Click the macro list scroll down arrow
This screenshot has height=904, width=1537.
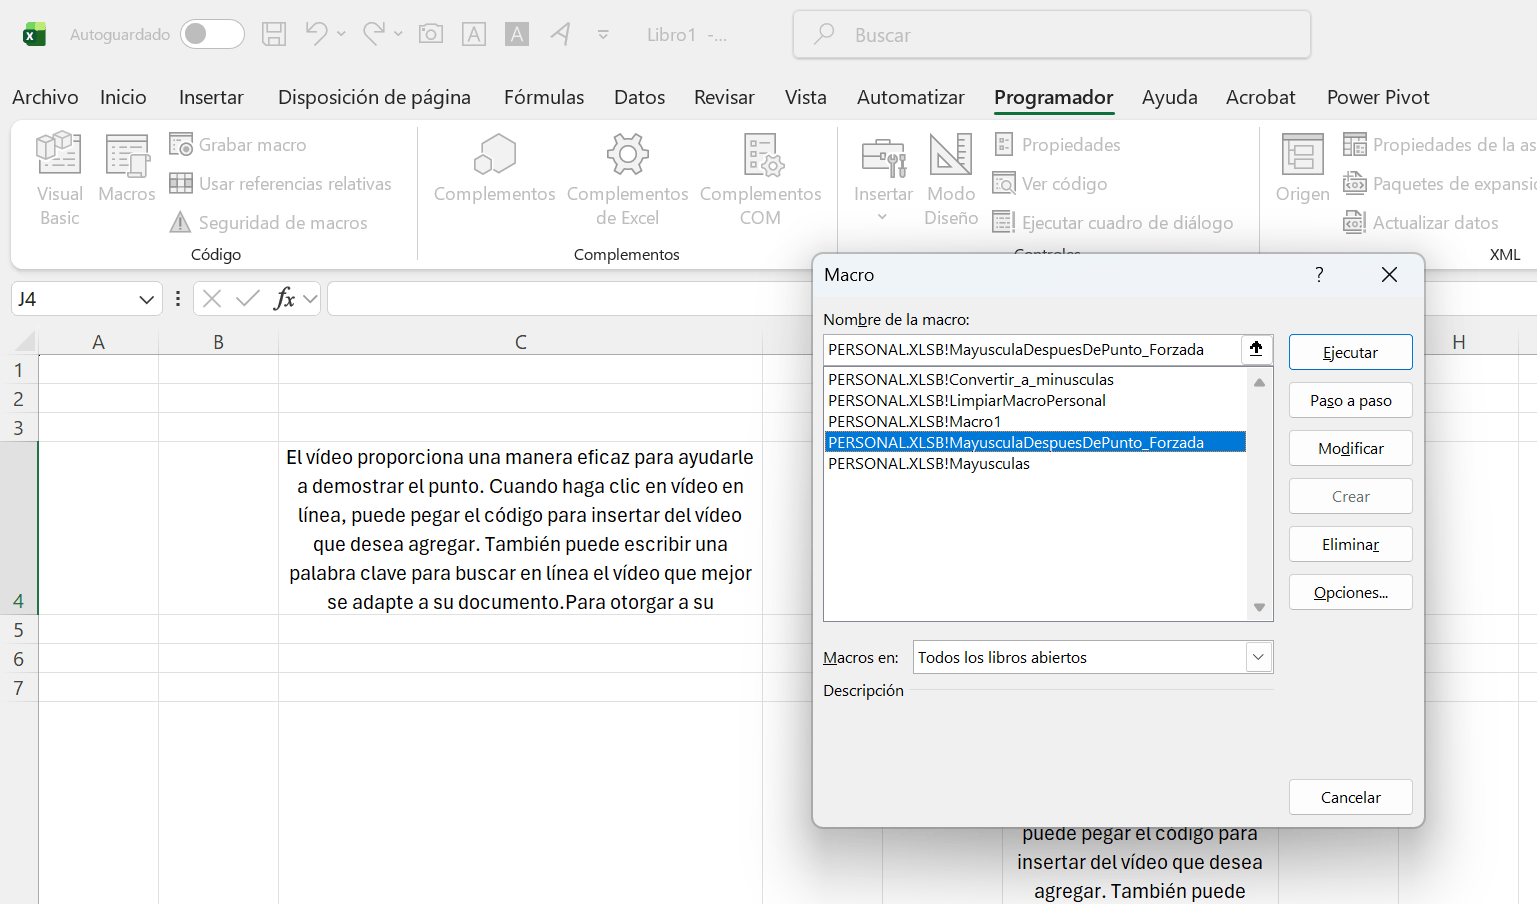coord(1259,608)
